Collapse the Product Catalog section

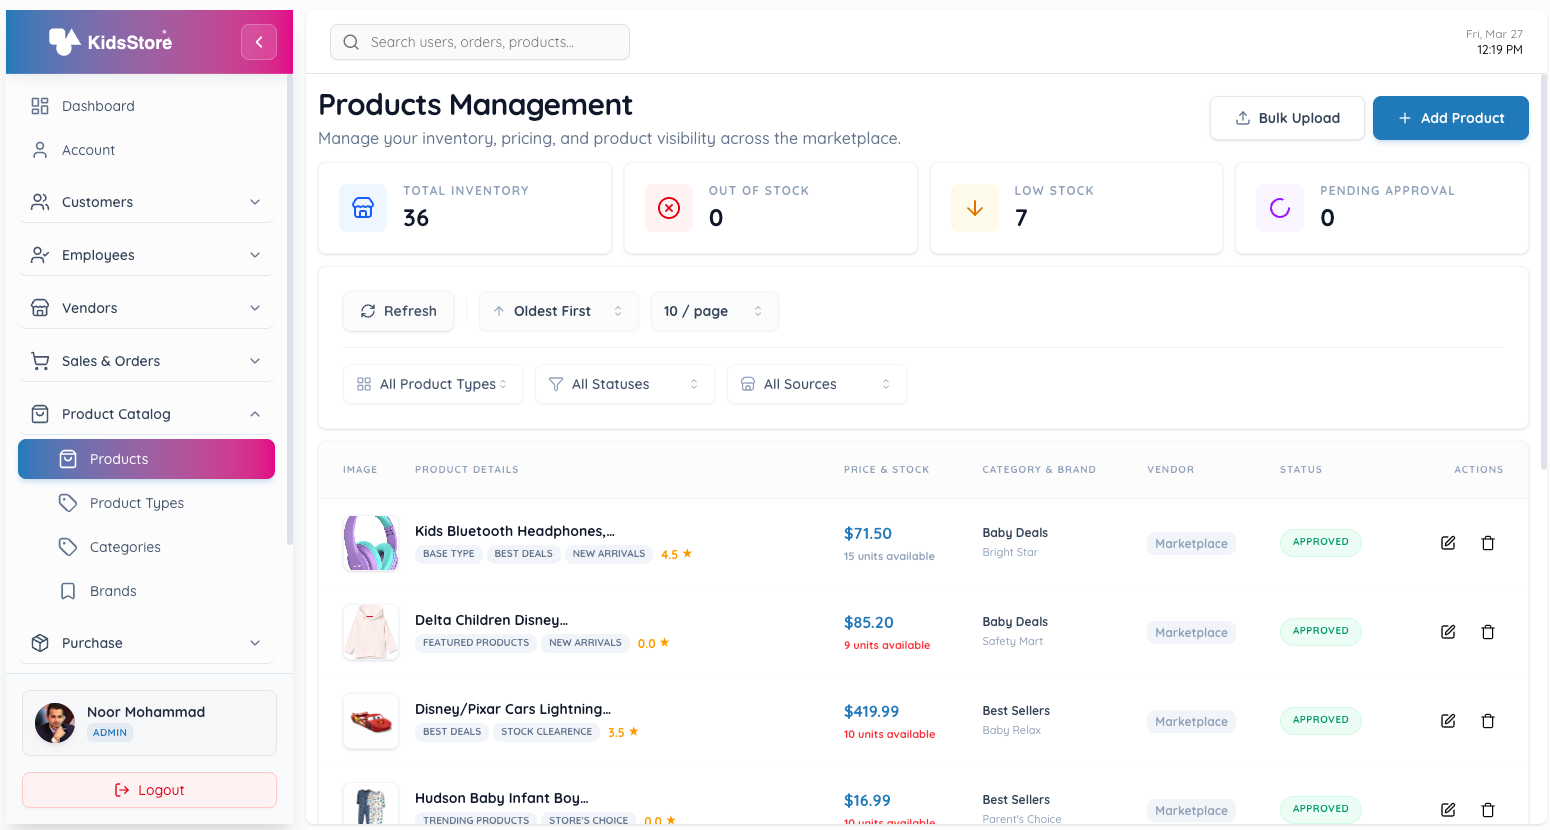[255, 413]
